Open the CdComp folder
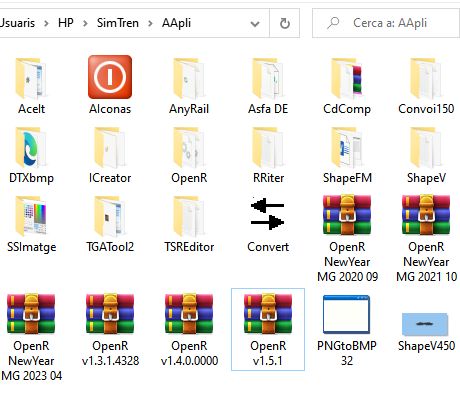The image size is (460, 396). pyautogui.click(x=346, y=79)
